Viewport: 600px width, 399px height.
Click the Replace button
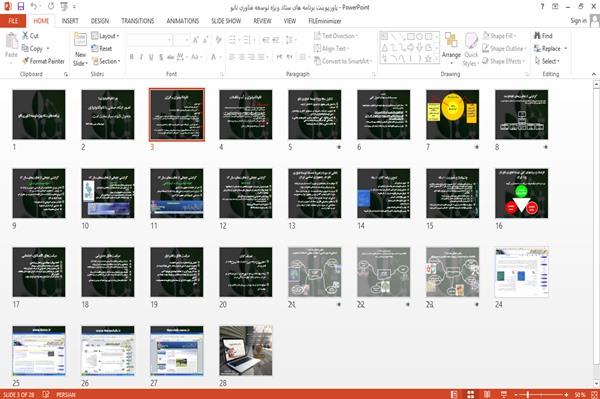[x=547, y=49]
